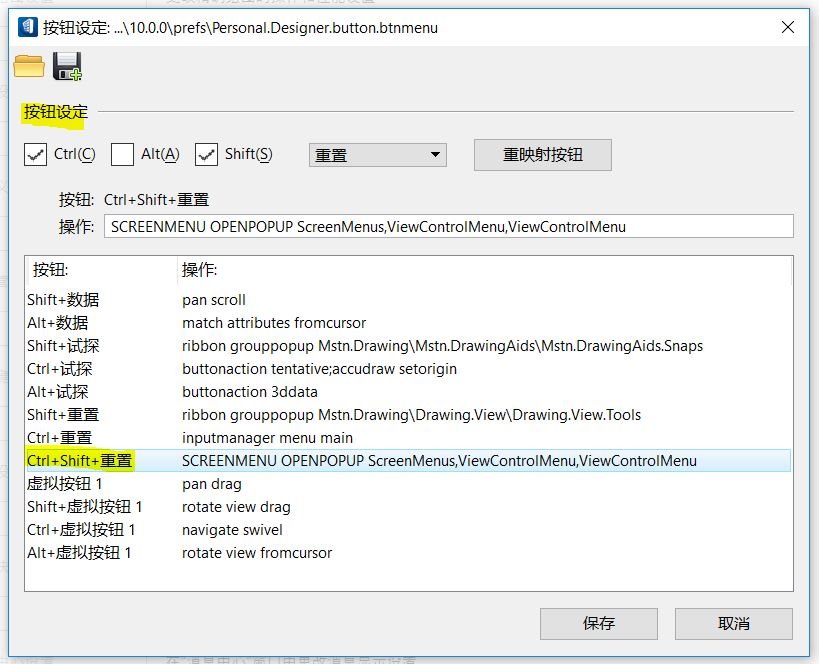Select the Alt+试探 row
Screen dimensions: 819x664
(x=408, y=392)
